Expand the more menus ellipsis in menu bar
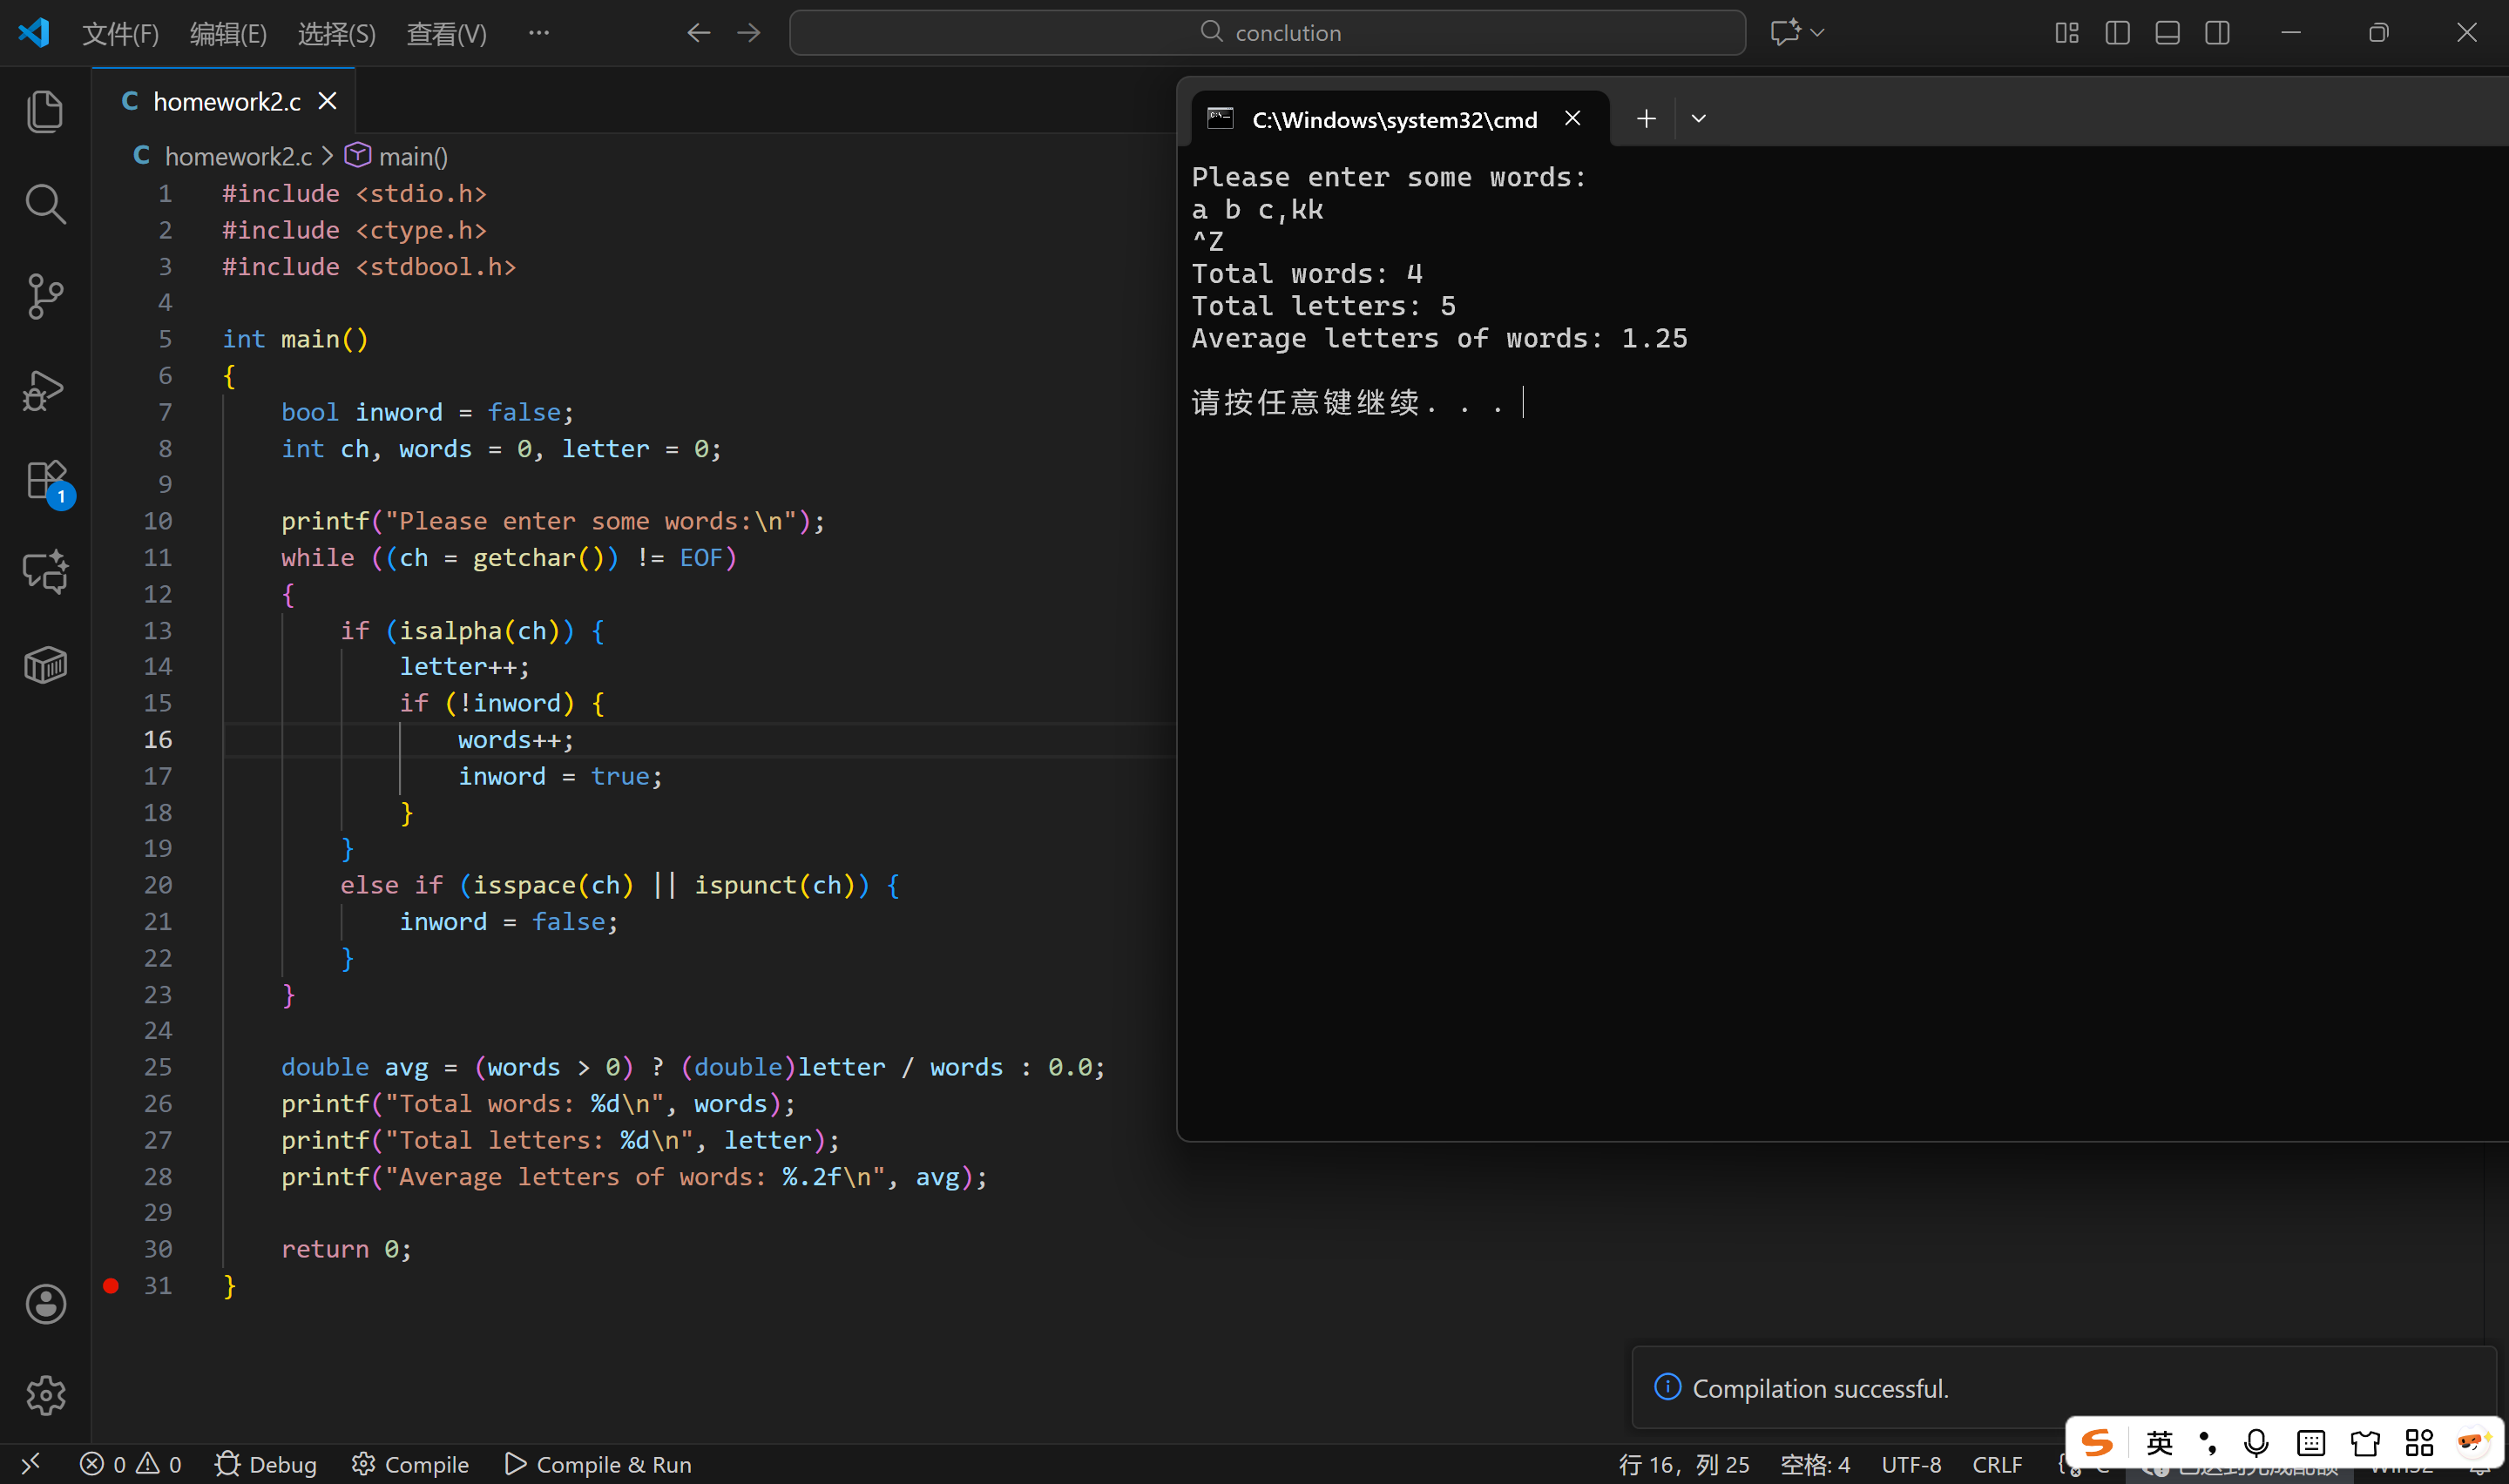Viewport: 2509px width, 1484px height. [539, 33]
